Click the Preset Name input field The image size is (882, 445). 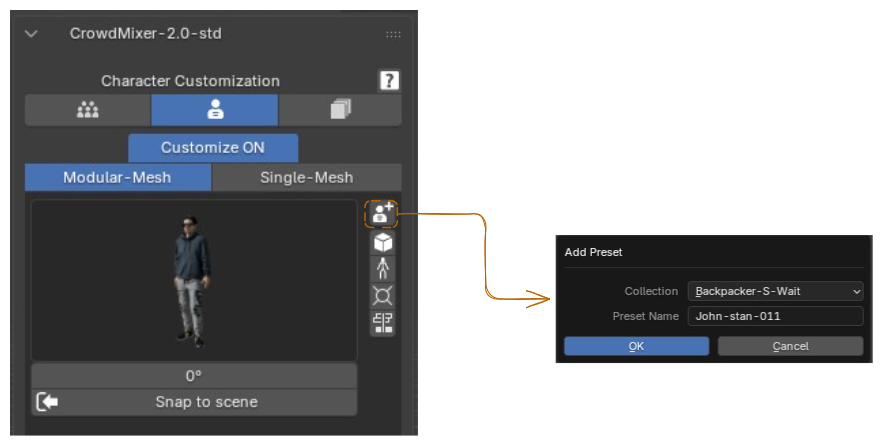[x=775, y=316]
